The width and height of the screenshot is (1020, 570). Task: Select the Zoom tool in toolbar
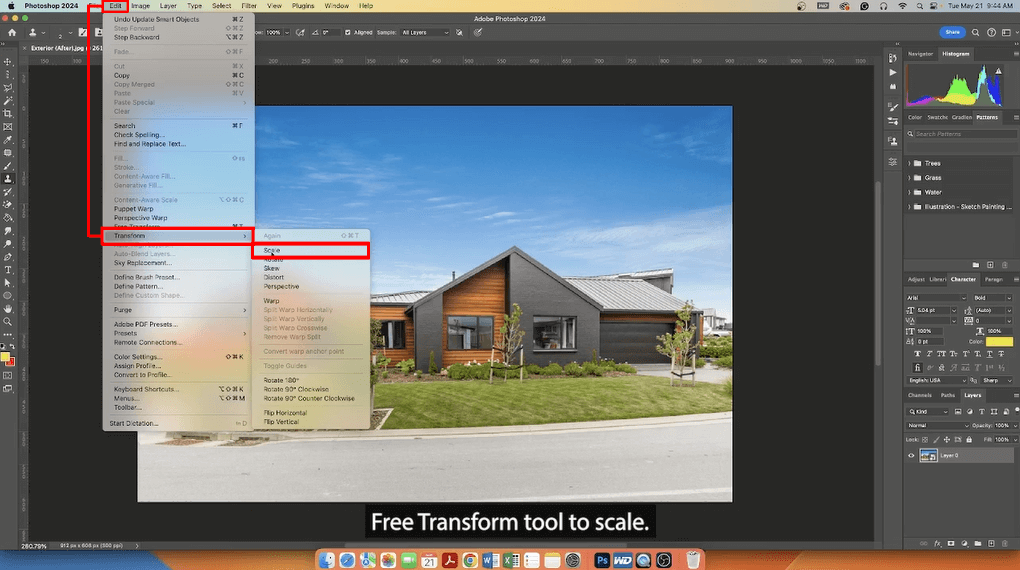coord(8,322)
